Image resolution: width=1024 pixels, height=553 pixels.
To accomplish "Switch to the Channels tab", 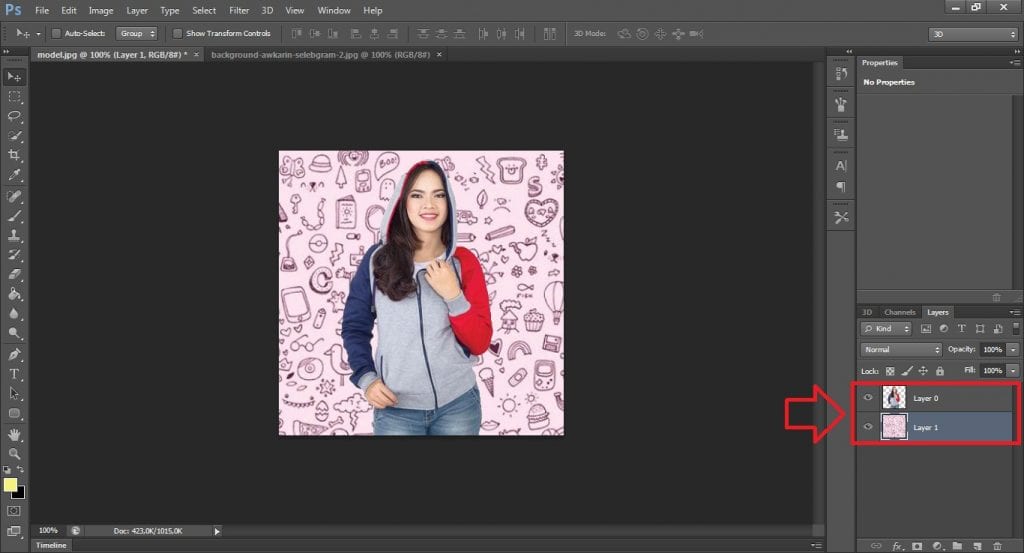I will point(900,312).
